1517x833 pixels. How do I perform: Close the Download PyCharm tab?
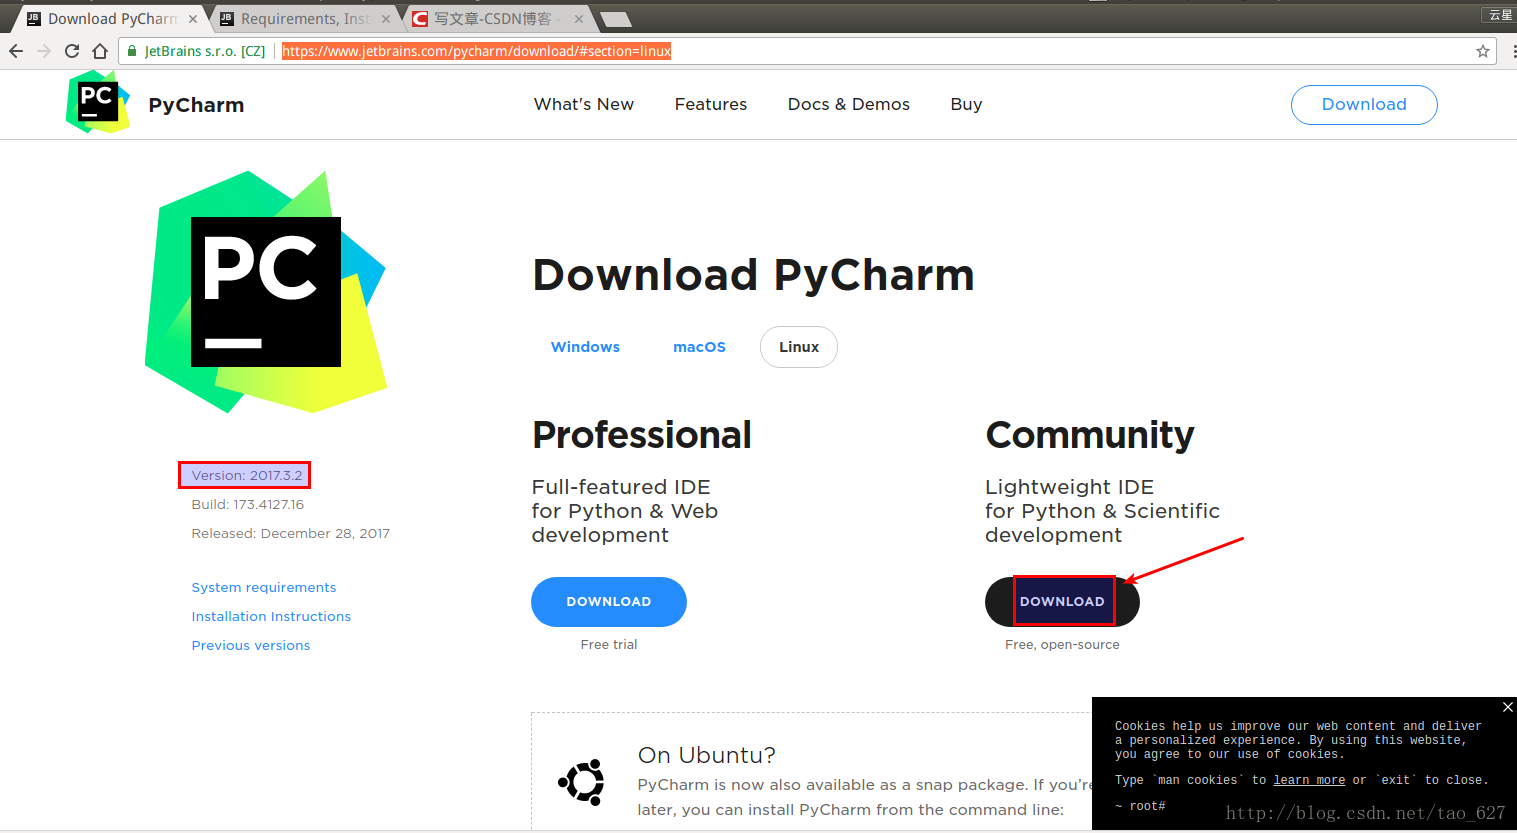193,19
